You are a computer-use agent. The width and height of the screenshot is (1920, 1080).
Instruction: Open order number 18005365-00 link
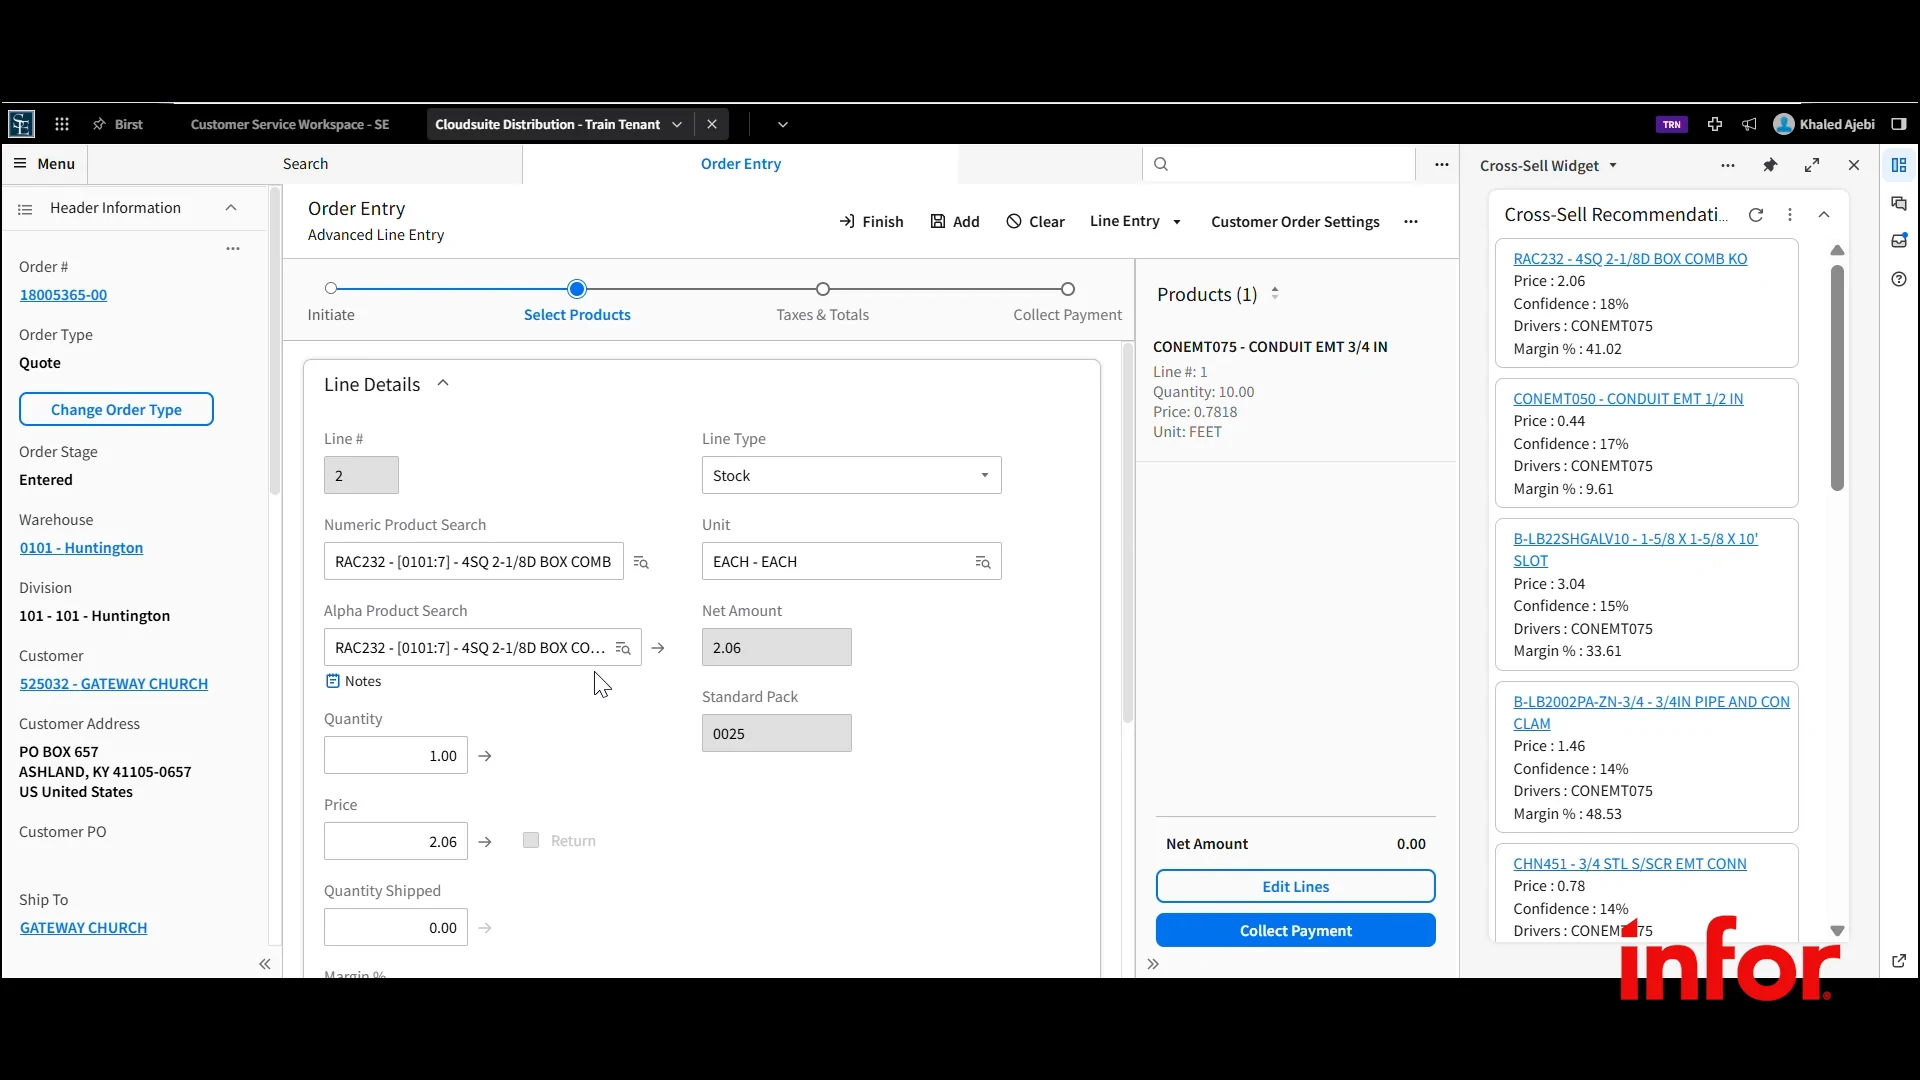pos(63,295)
